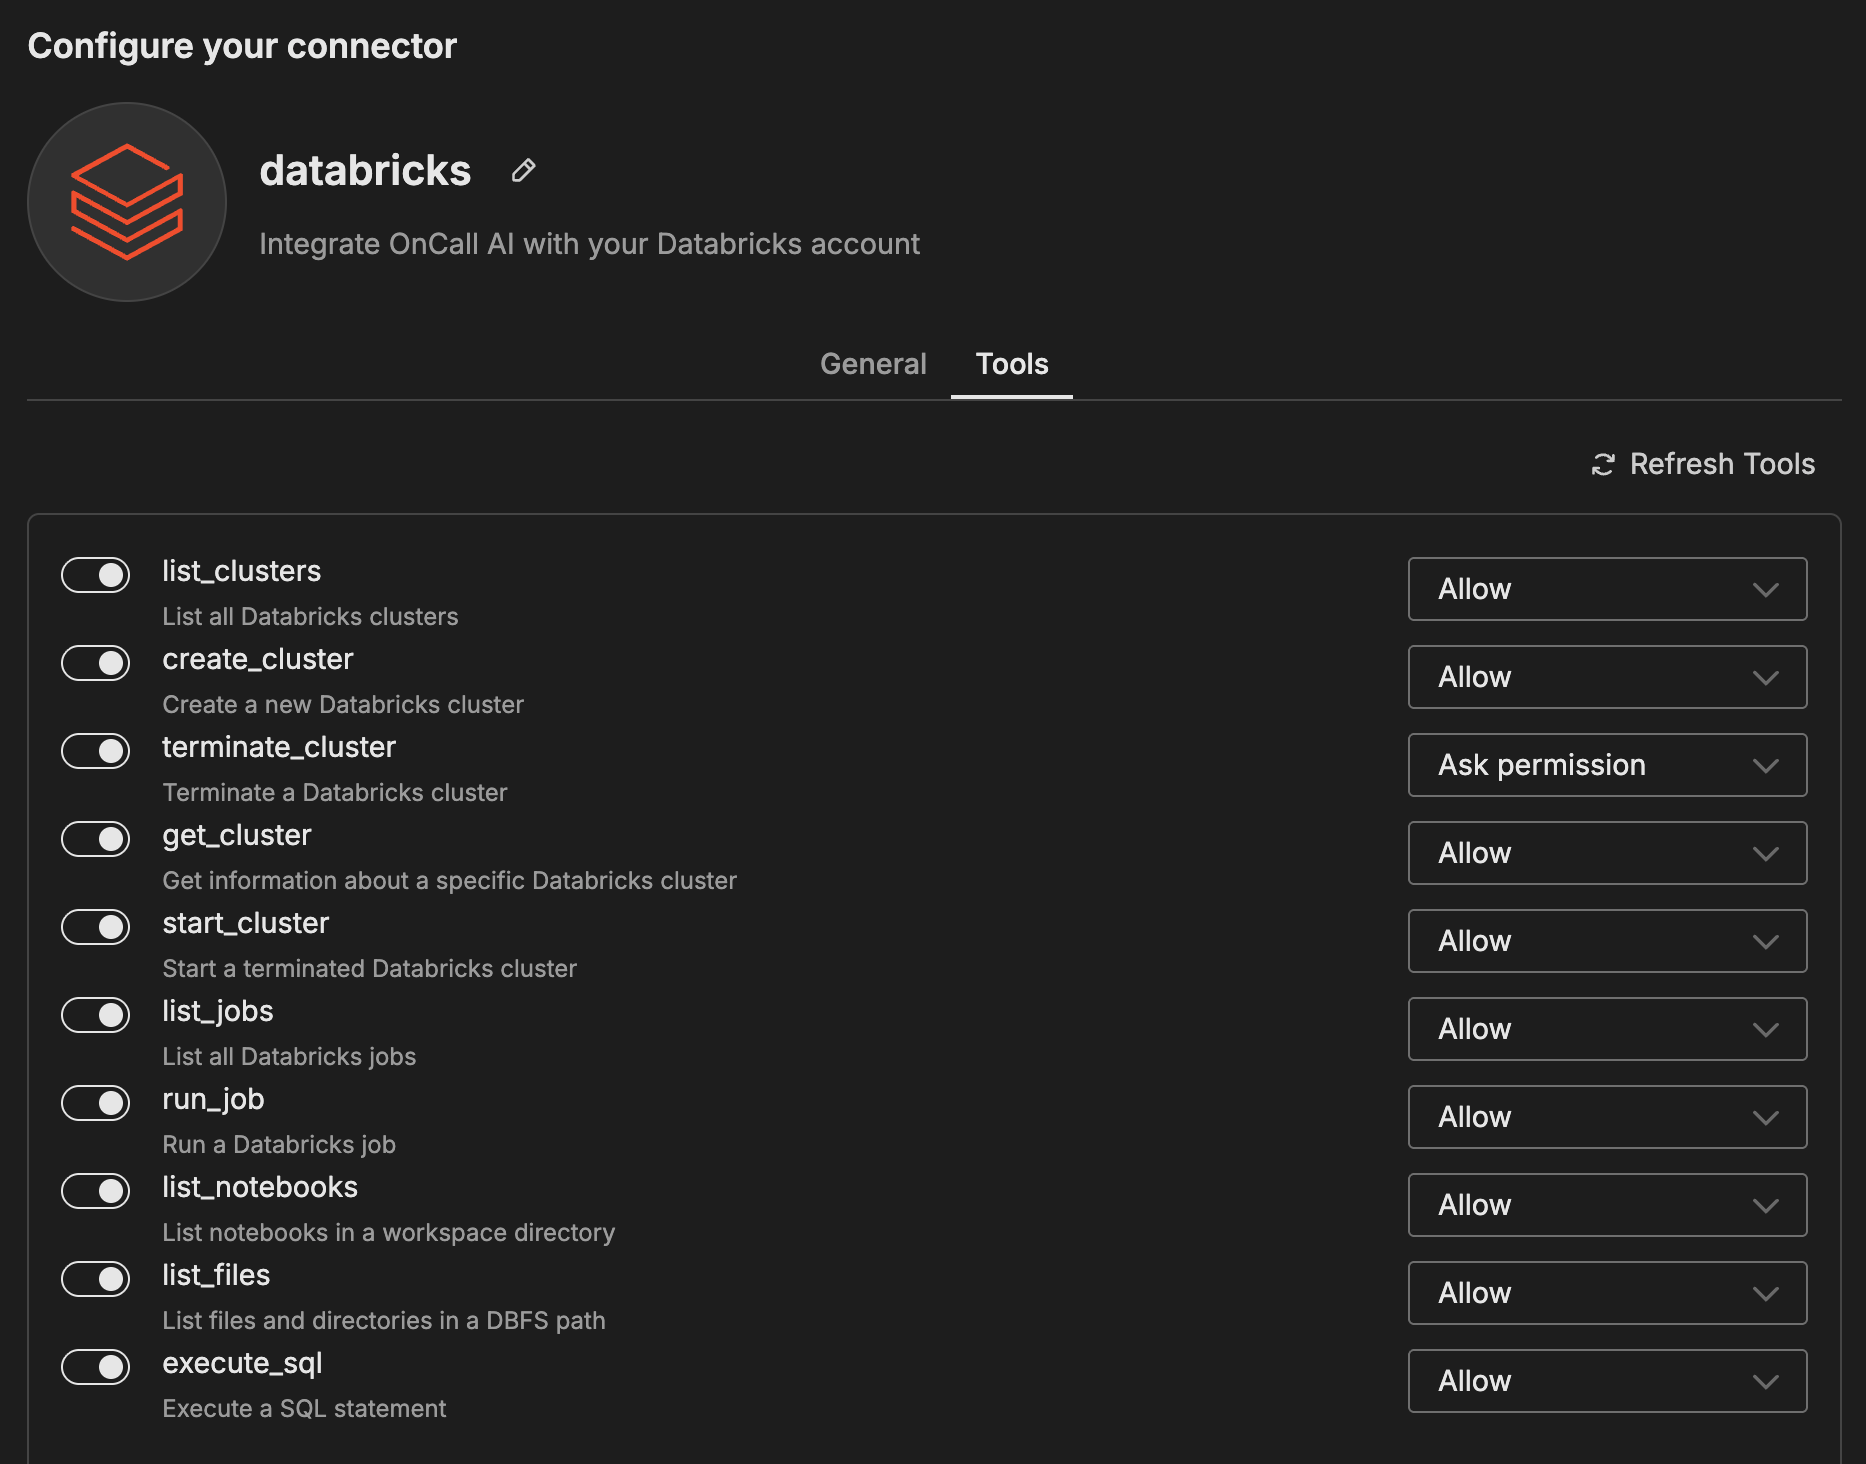The width and height of the screenshot is (1866, 1464).
Task: Disable the list_clusters tool toggle
Action: (96, 575)
